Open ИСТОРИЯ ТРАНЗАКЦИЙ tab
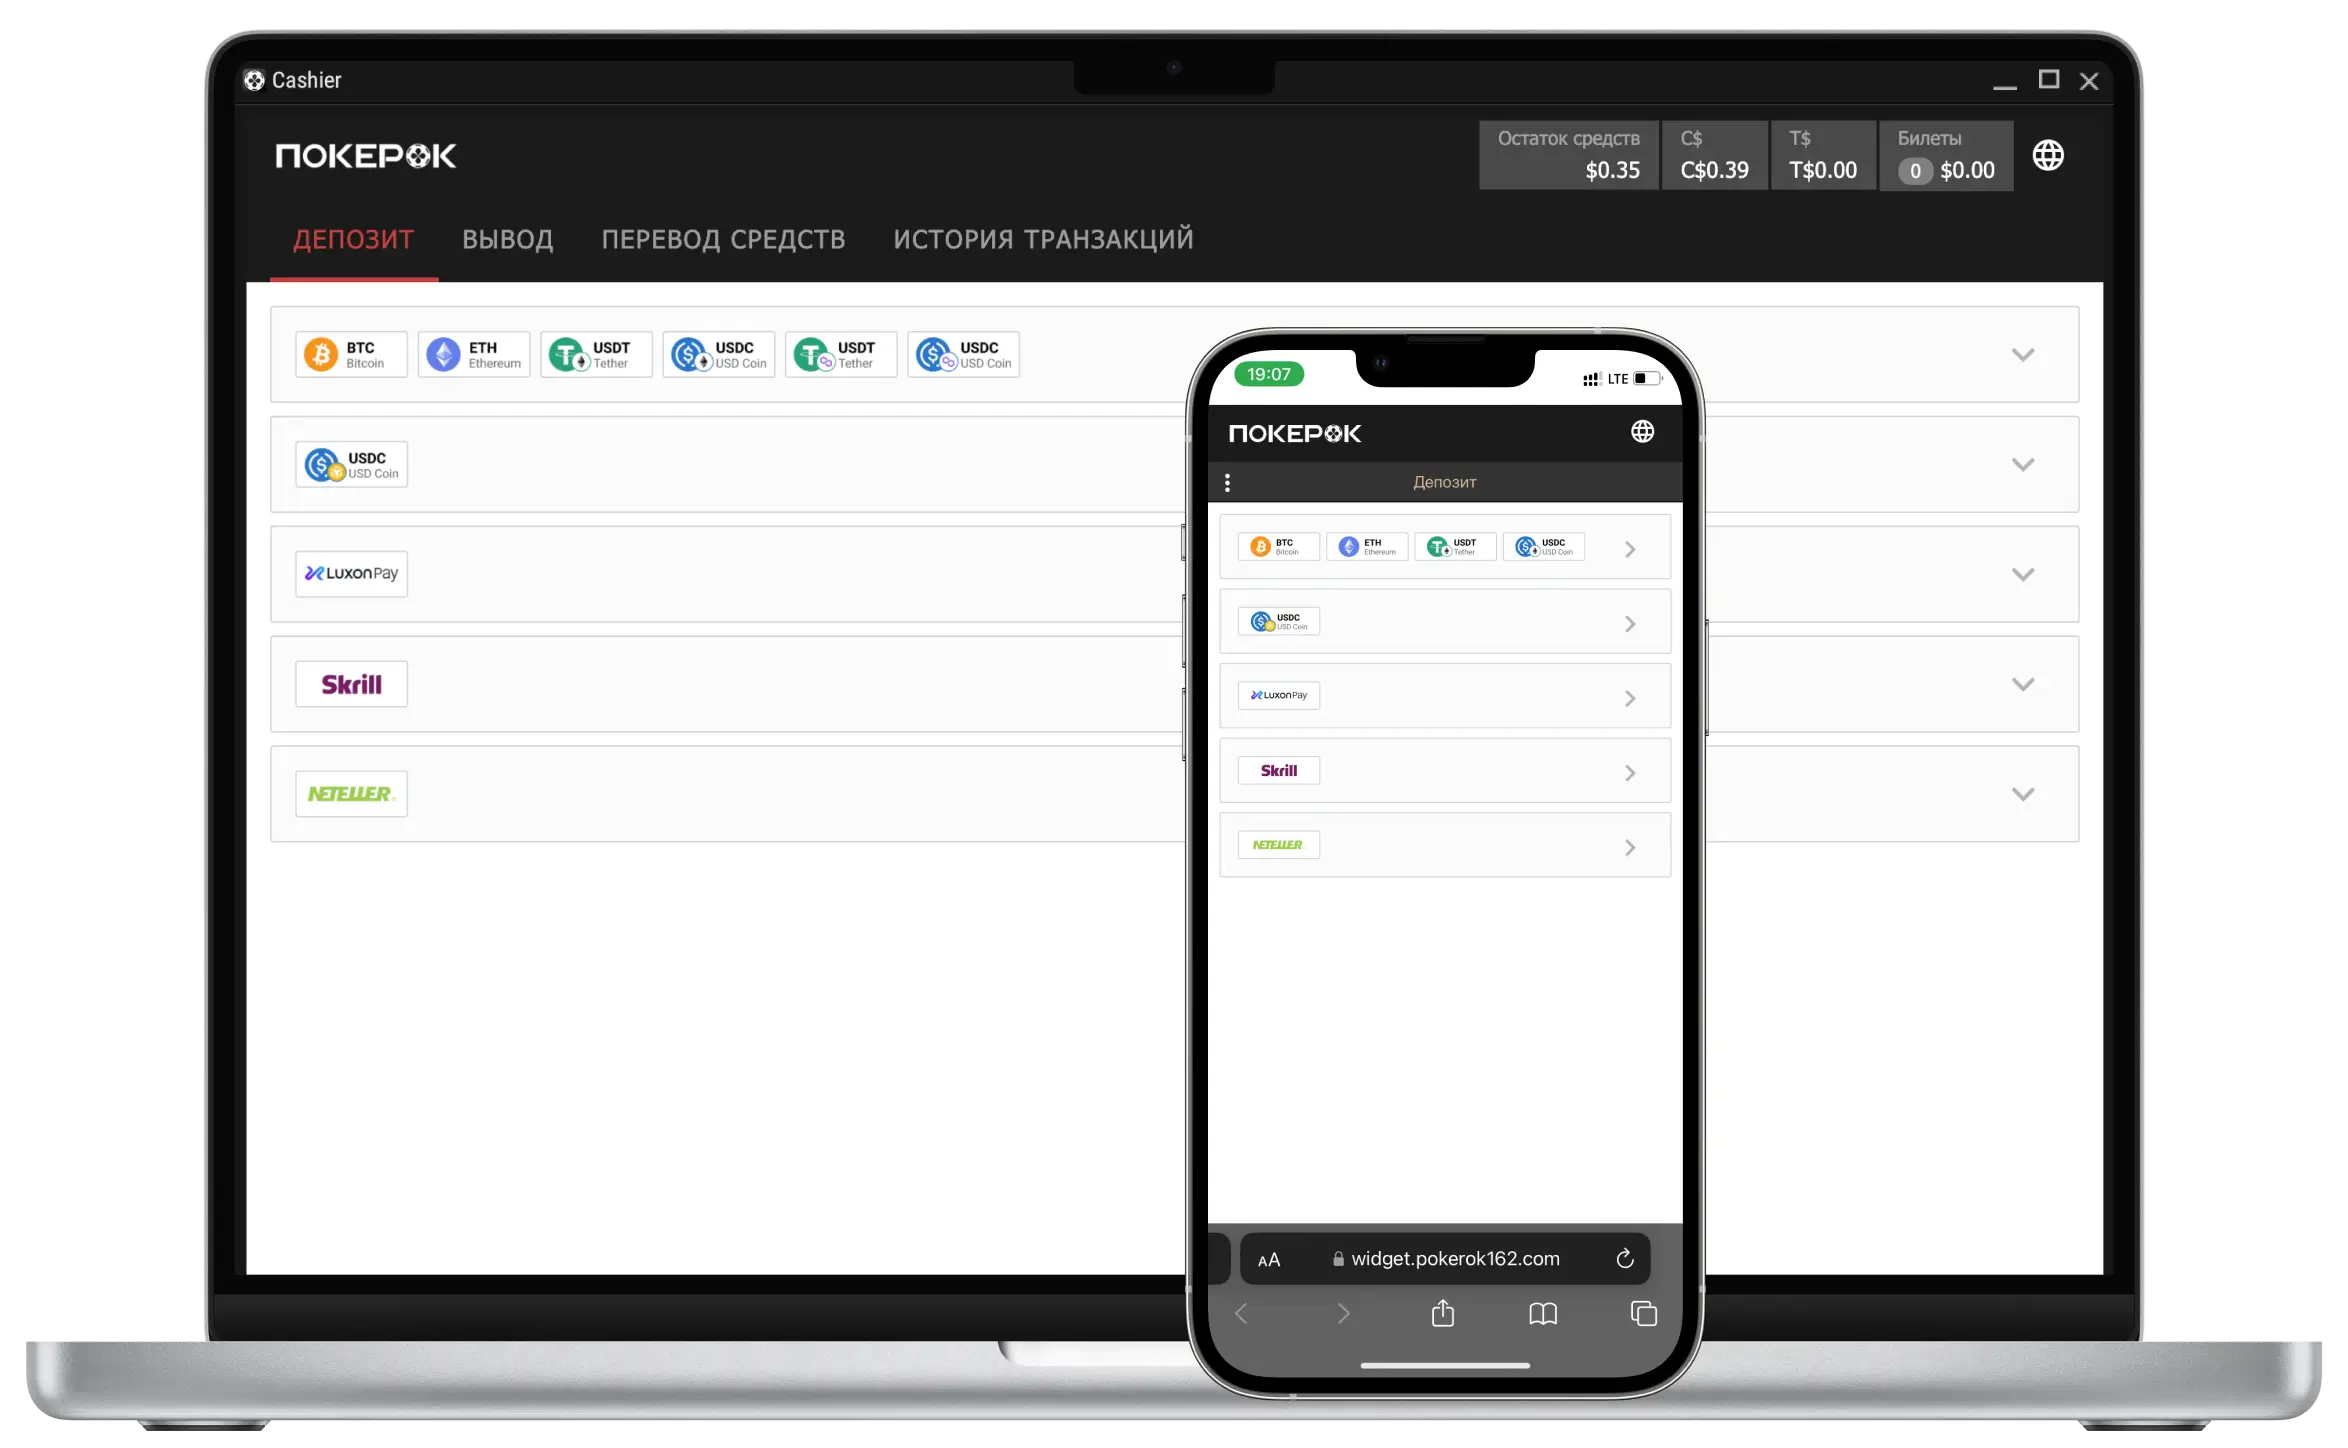 1043,238
